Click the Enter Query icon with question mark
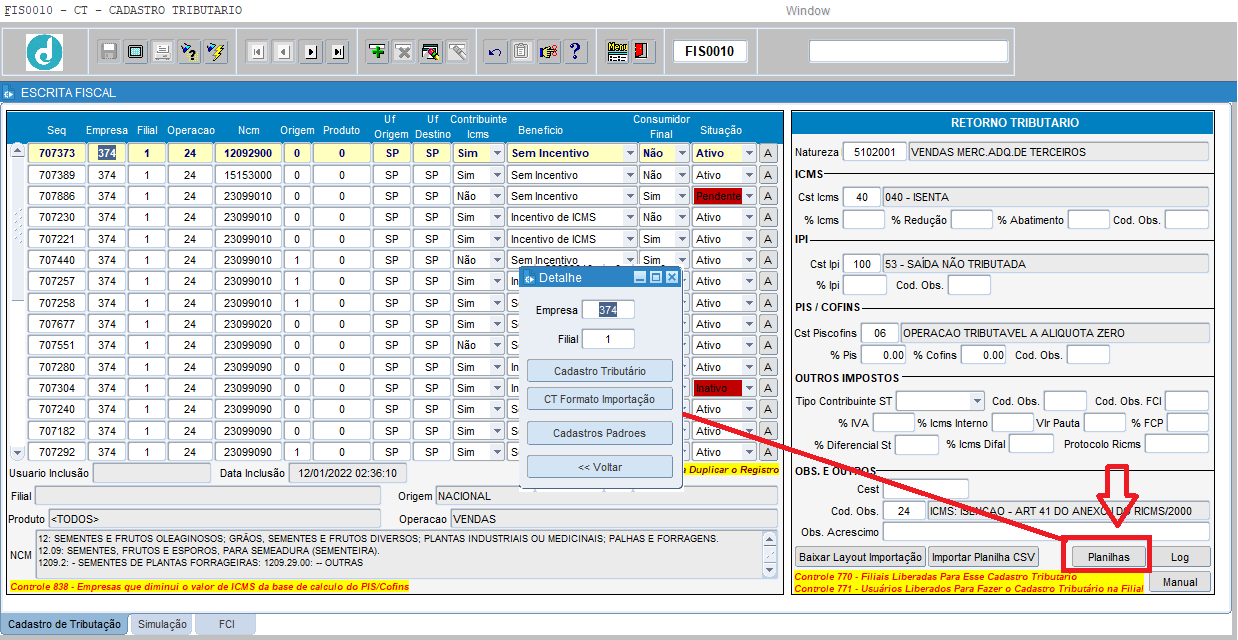The width and height of the screenshot is (1238, 640). [x=188, y=51]
